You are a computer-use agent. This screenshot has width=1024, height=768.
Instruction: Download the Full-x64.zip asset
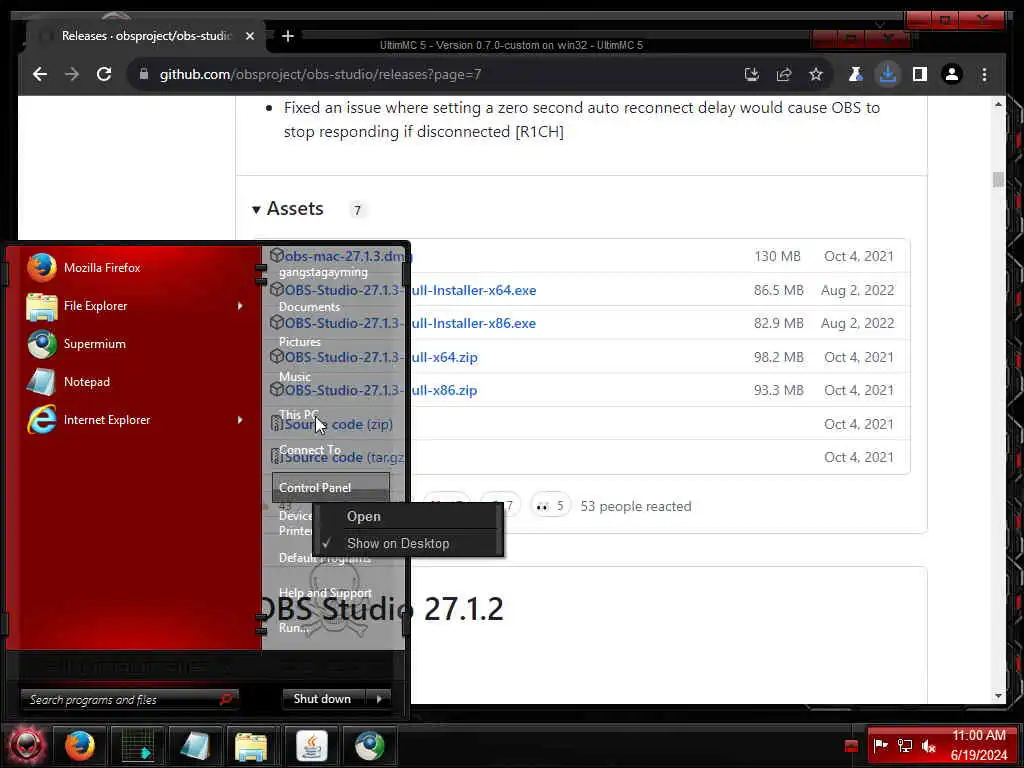444,357
